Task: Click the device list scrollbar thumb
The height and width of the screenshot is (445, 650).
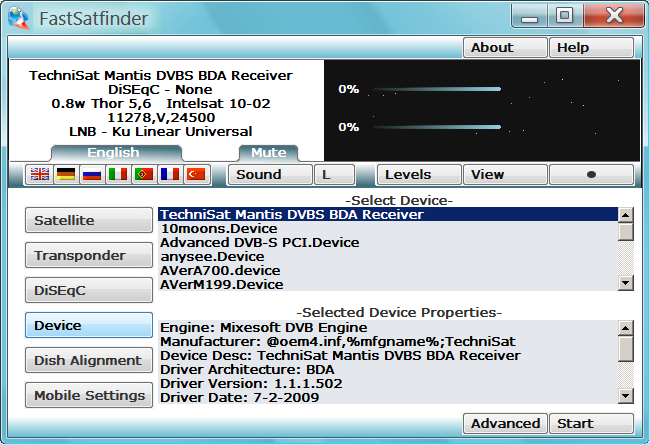Action: click(x=626, y=231)
